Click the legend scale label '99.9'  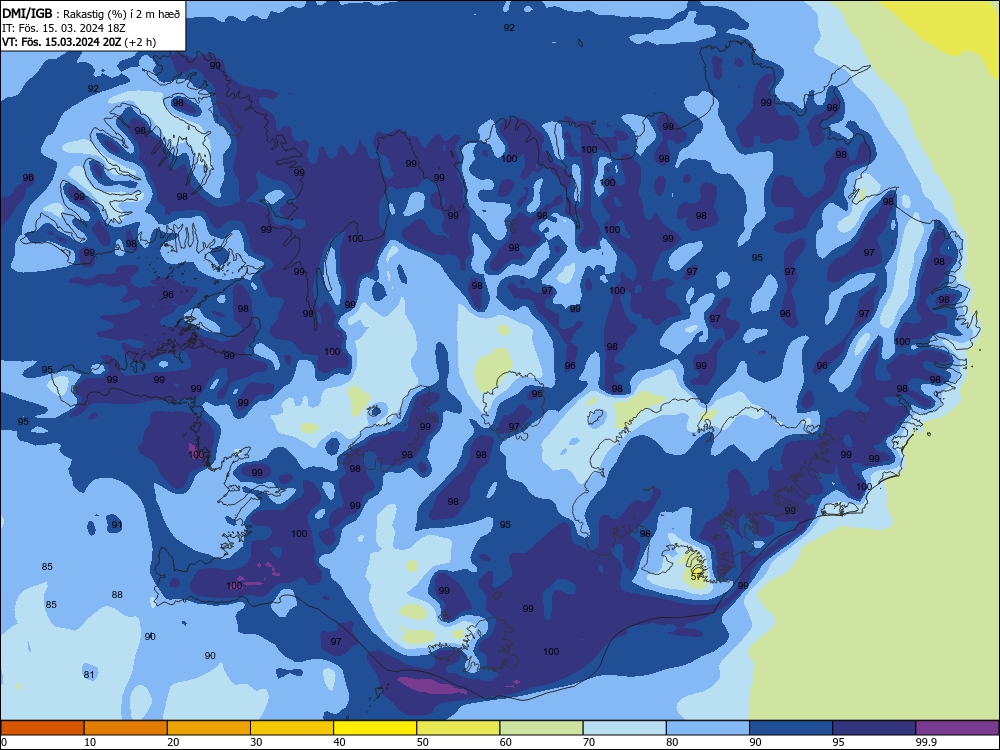(926, 742)
